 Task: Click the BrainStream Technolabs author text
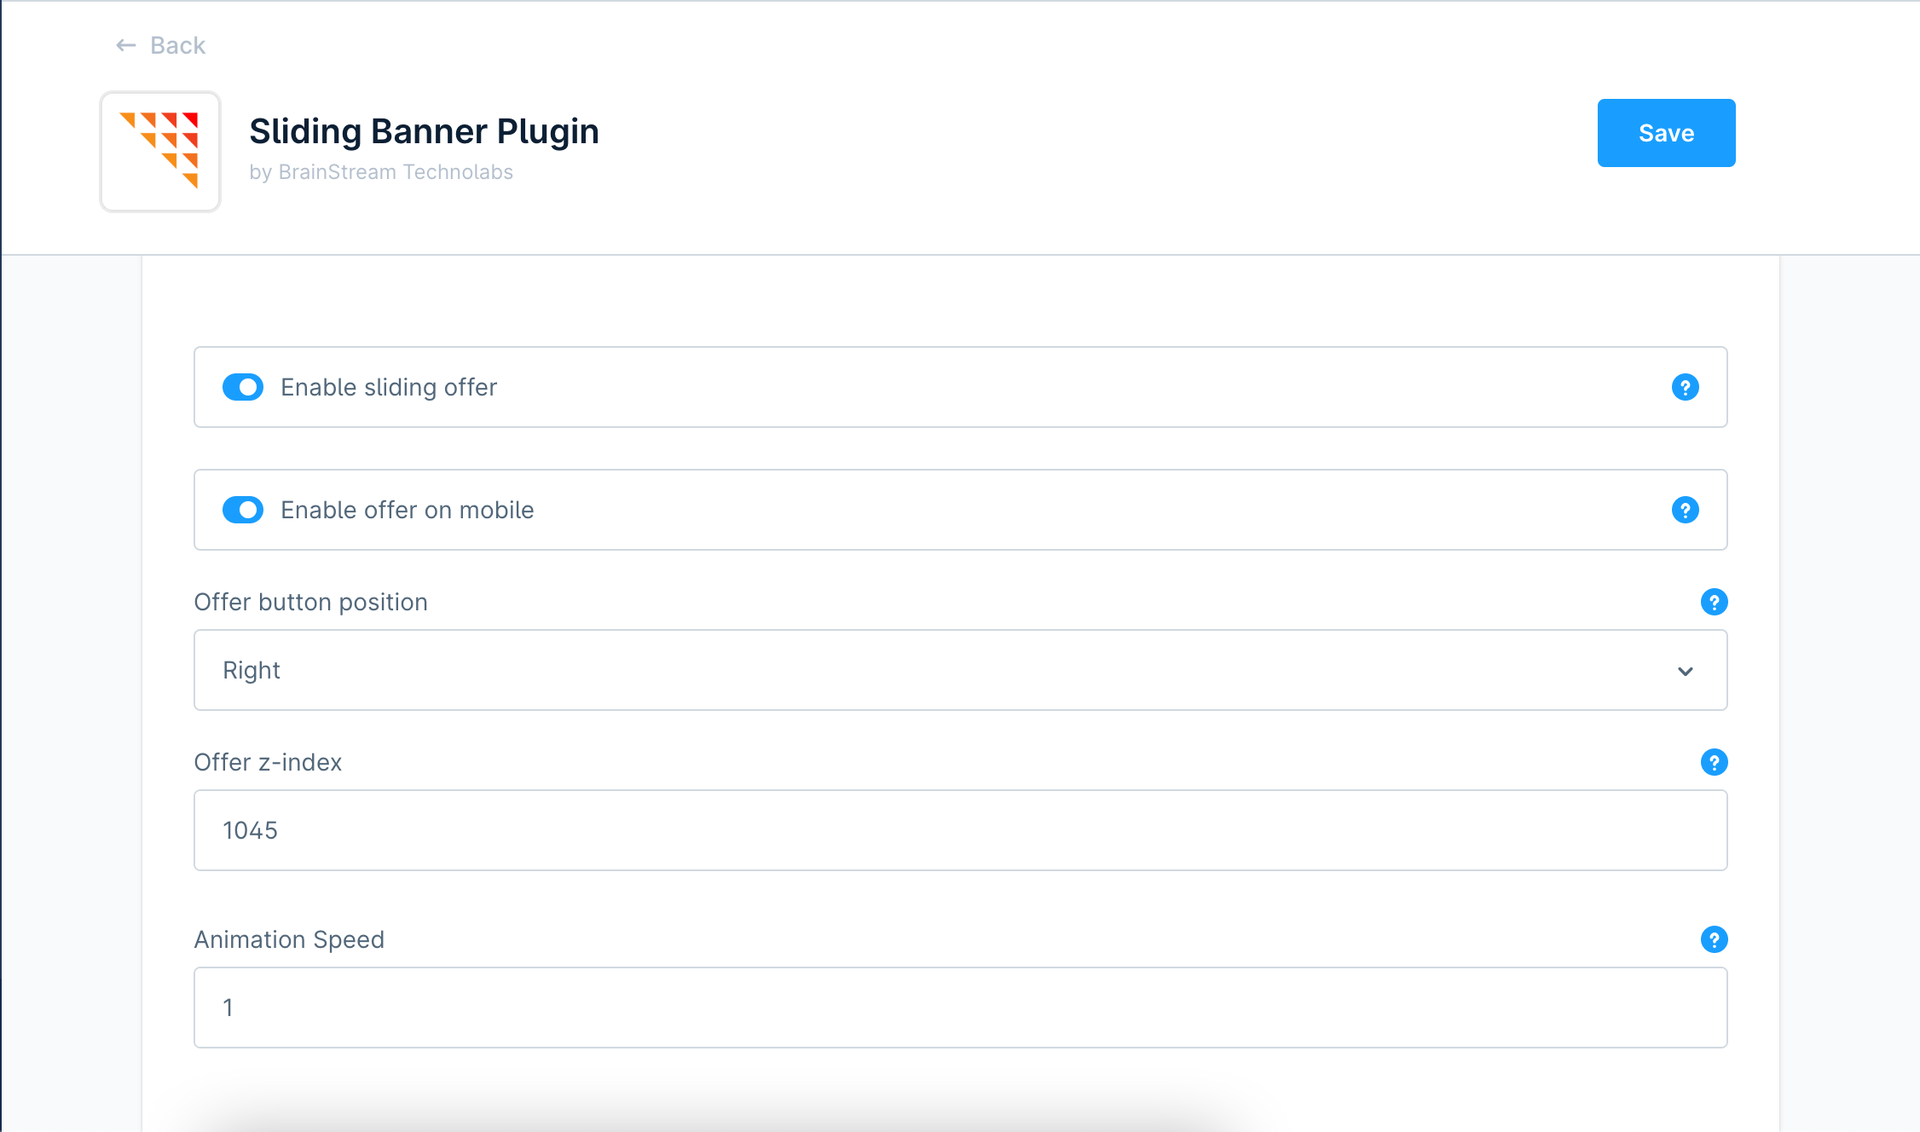[x=395, y=172]
